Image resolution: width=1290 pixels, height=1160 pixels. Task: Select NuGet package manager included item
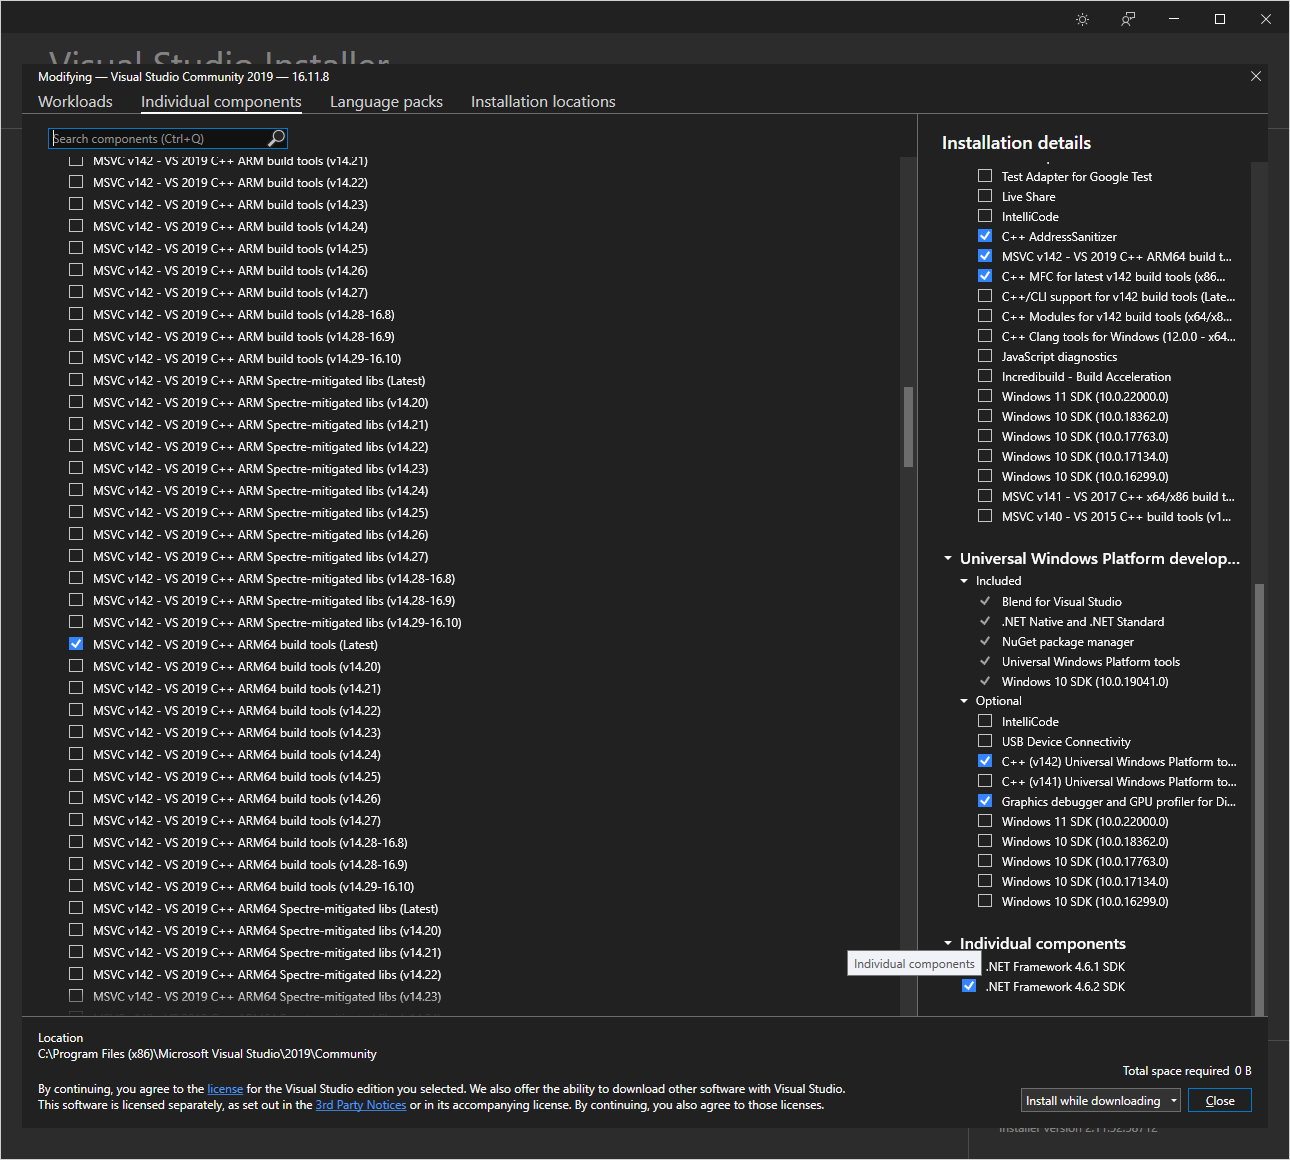1068,642
